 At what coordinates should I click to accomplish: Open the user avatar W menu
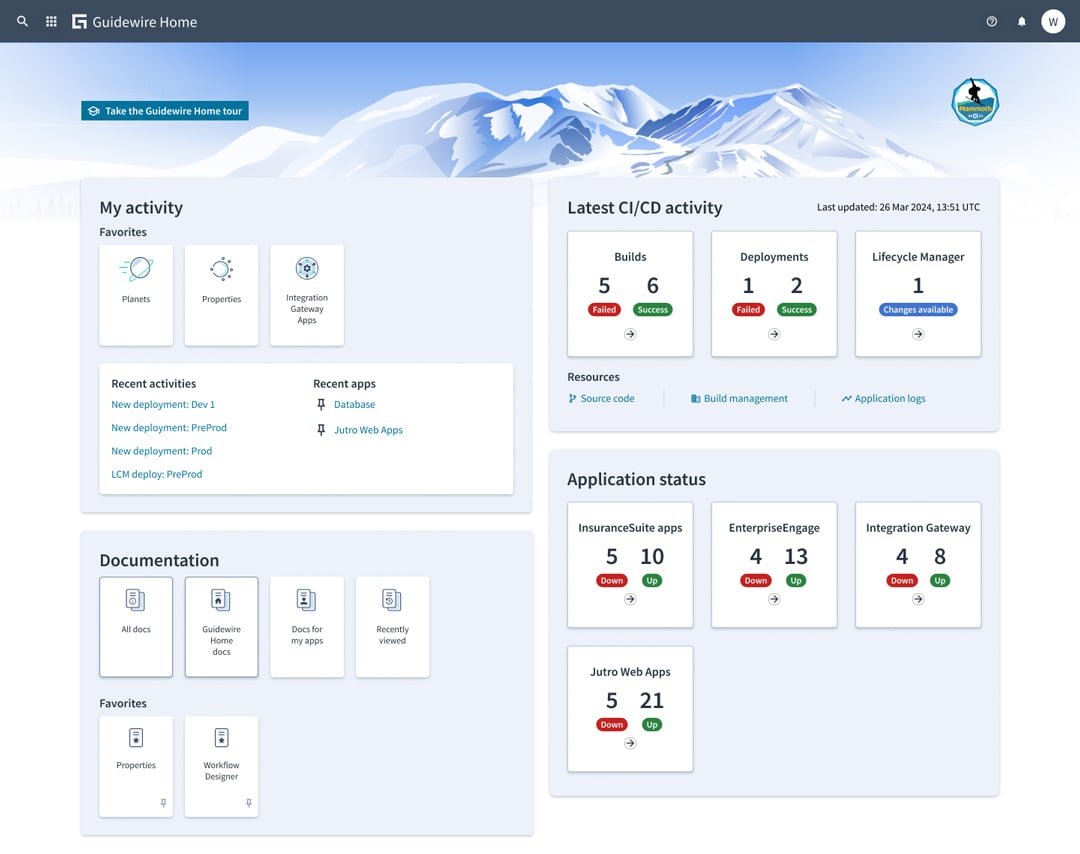point(1052,21)
